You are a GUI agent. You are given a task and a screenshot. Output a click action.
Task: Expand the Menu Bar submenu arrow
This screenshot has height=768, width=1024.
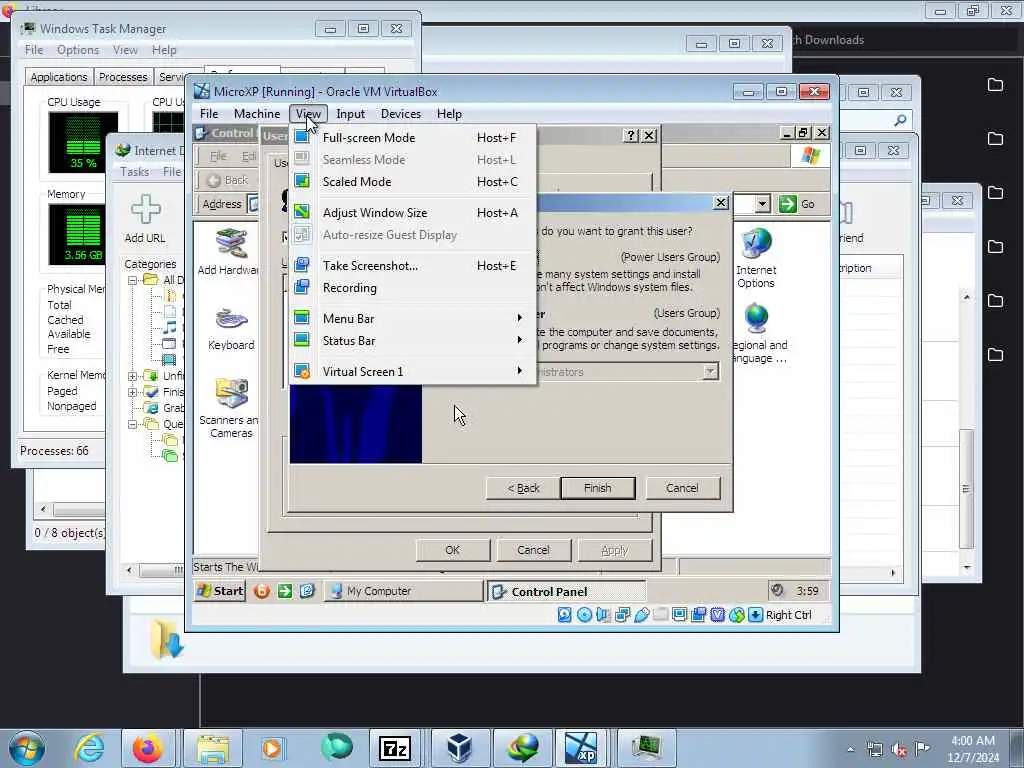[x=519, y=318]
